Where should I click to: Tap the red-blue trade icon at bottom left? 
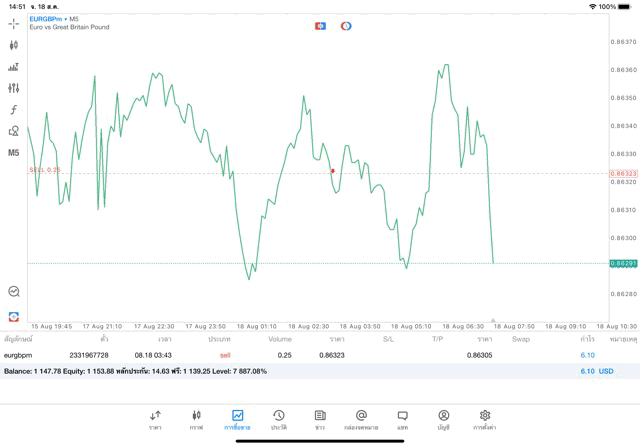(x=14, y=316)
